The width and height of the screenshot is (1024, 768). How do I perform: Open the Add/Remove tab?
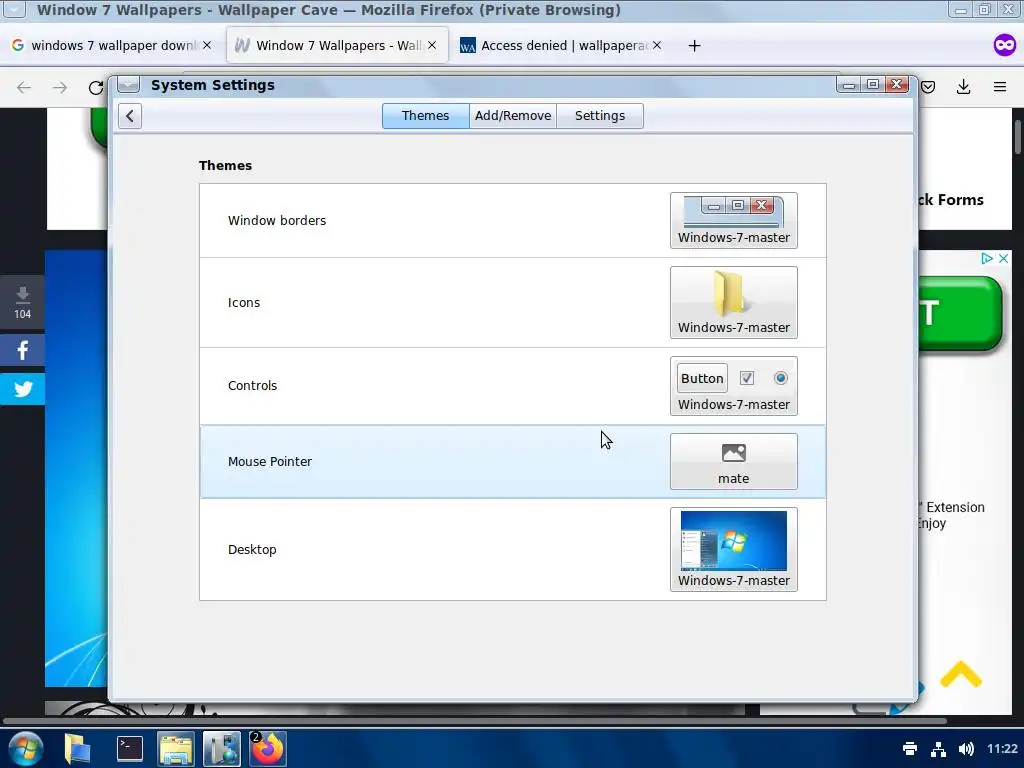coord(513,116)
